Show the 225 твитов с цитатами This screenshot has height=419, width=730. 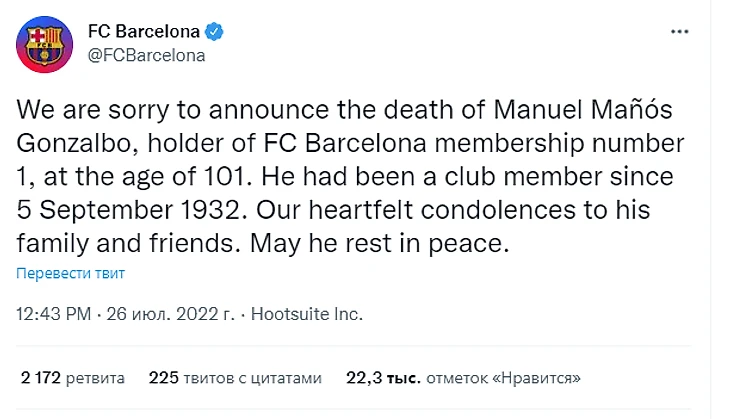tap(235, 378)
